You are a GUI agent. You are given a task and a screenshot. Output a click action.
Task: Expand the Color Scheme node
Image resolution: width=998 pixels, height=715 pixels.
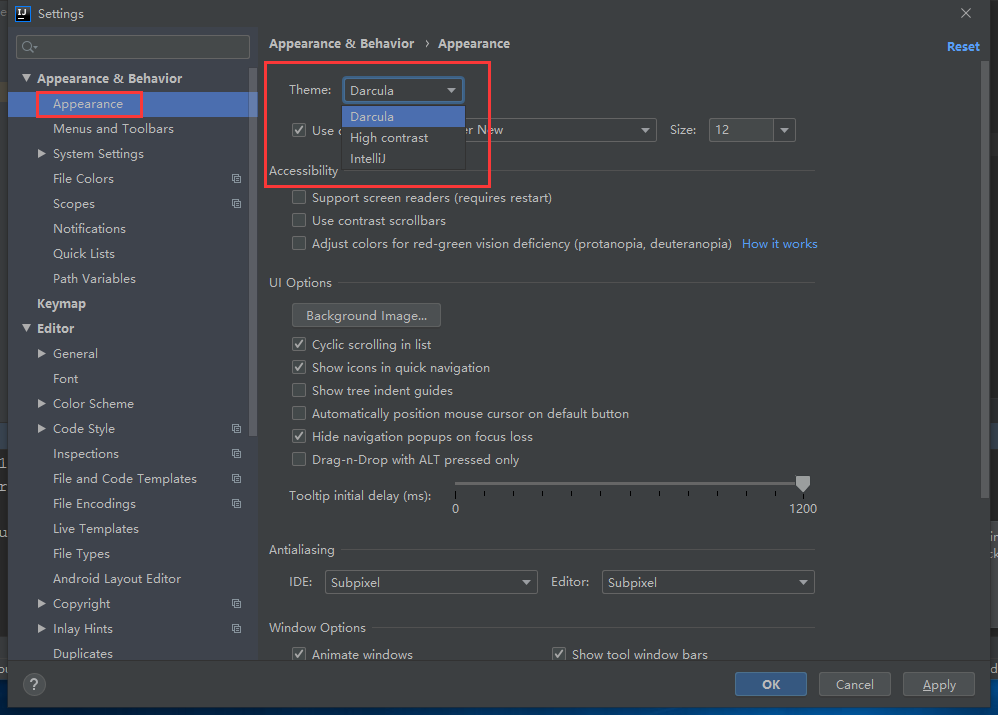41,403
